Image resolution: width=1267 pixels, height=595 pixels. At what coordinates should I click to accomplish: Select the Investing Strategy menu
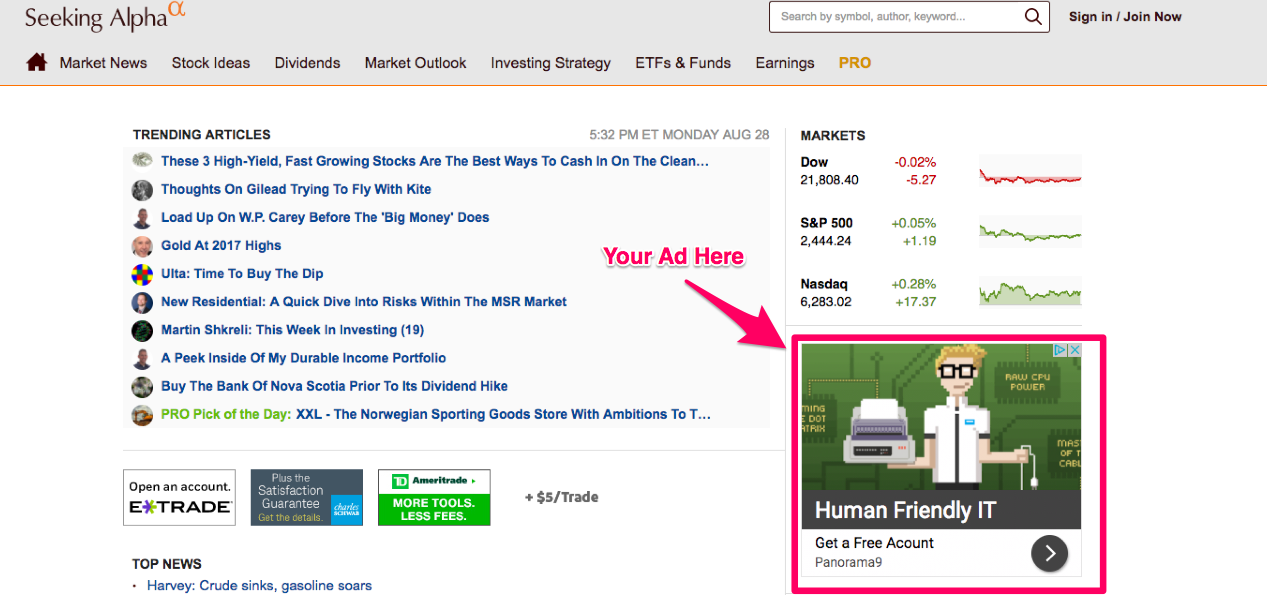(550, 63)
